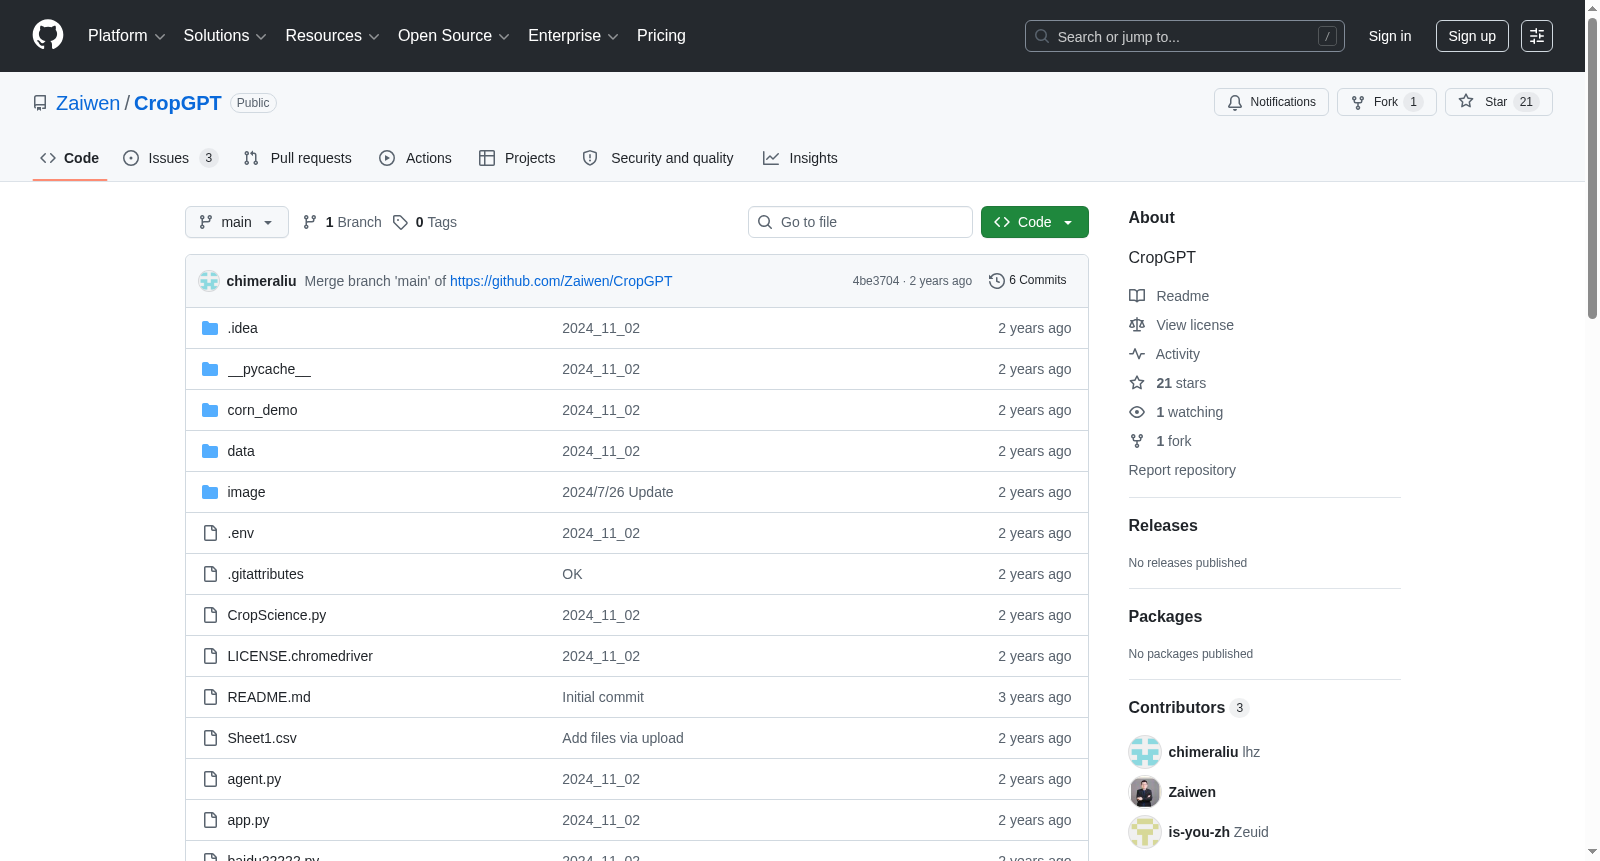Screen dimensions: 1600x861
Task: Click the activity pulse icon in About
Action: [1137, 354]
